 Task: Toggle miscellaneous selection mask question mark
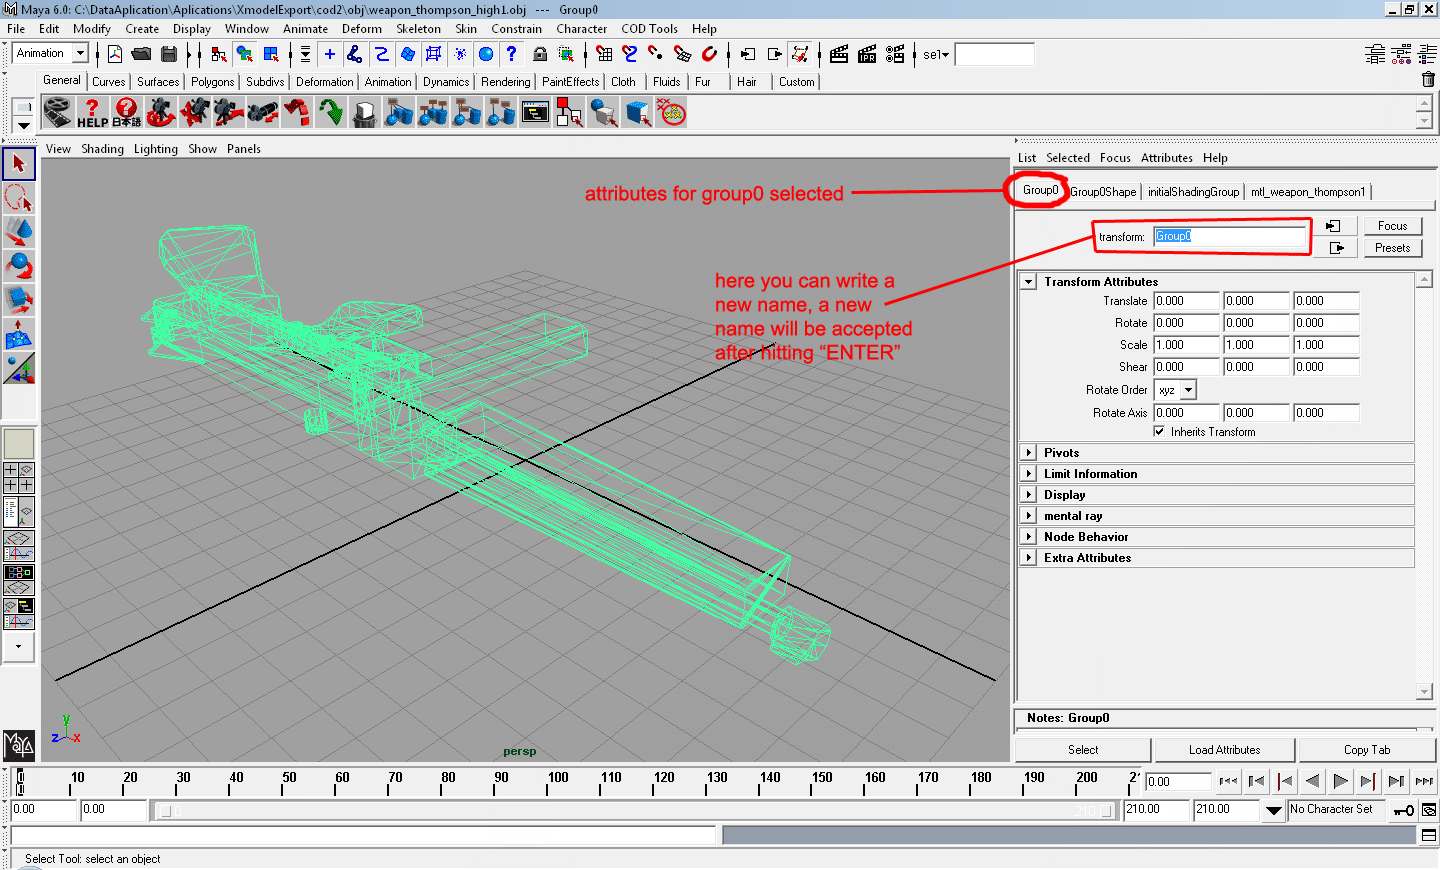point(512,54)
